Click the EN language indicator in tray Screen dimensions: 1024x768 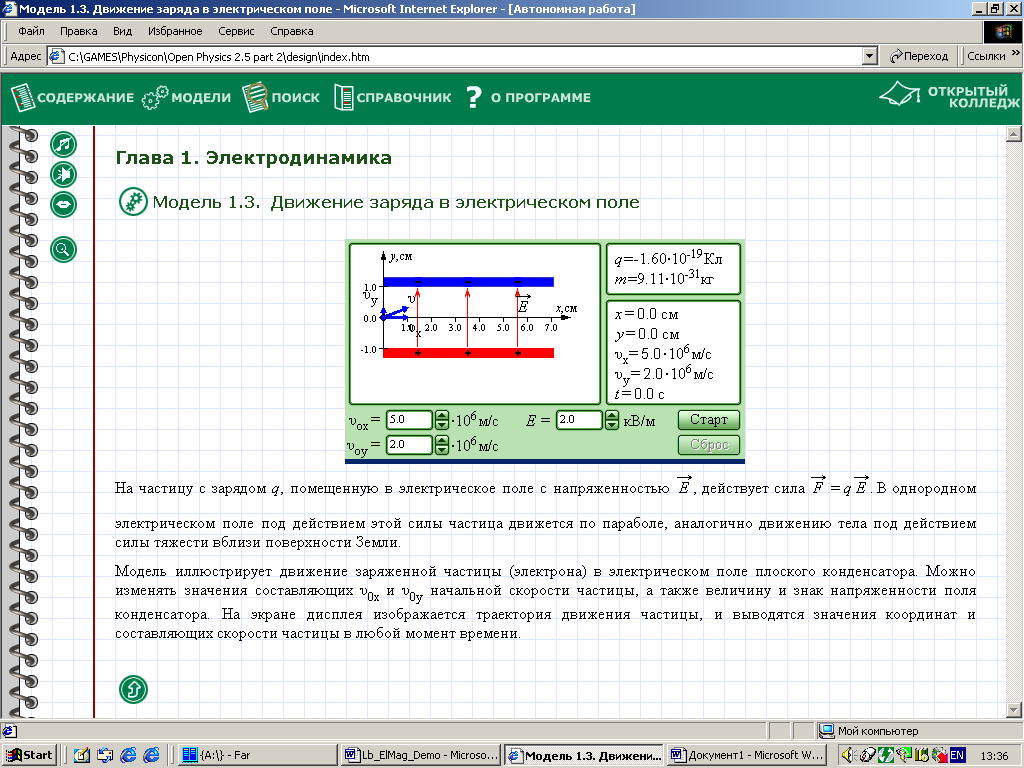point(957,756)
